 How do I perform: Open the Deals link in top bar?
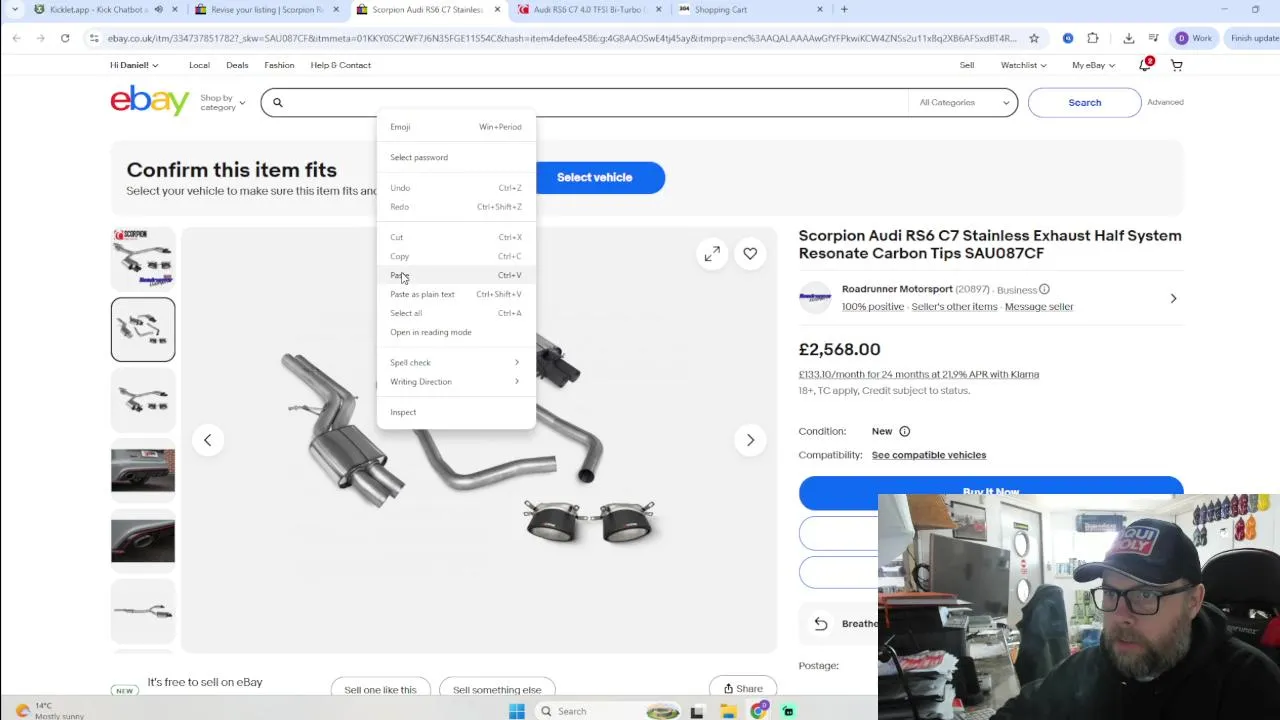237,65
